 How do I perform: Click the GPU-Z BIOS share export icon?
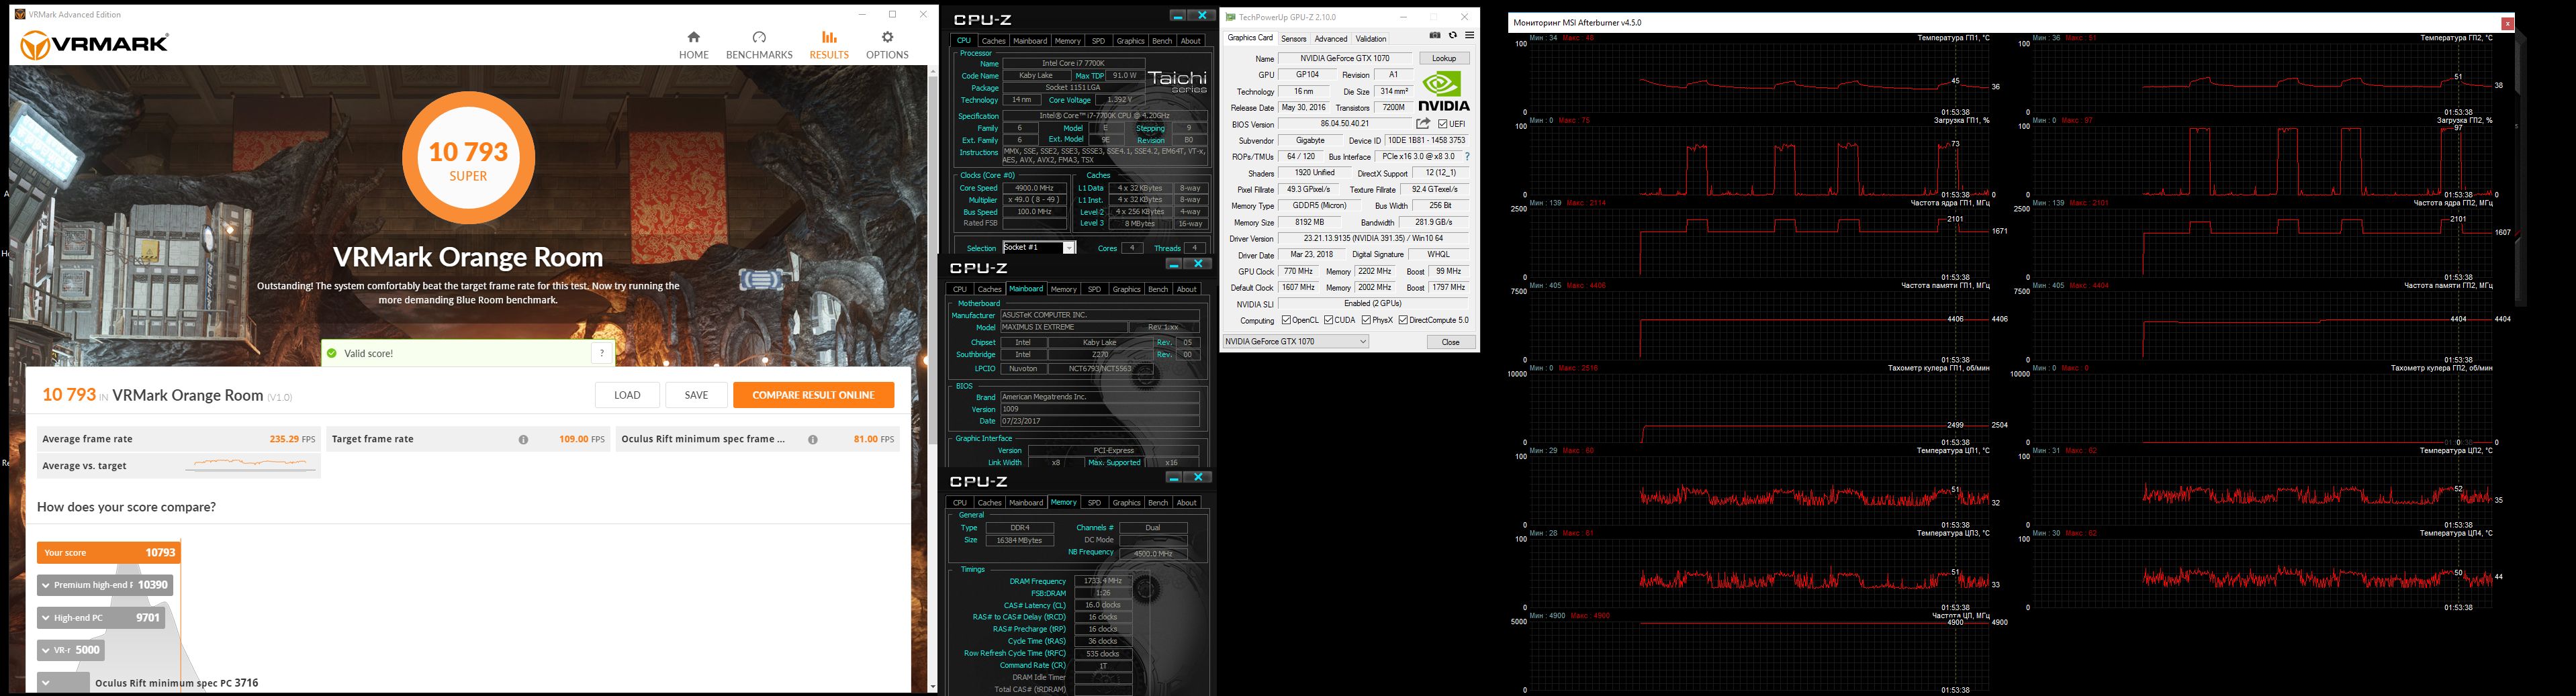point(1423,124)
